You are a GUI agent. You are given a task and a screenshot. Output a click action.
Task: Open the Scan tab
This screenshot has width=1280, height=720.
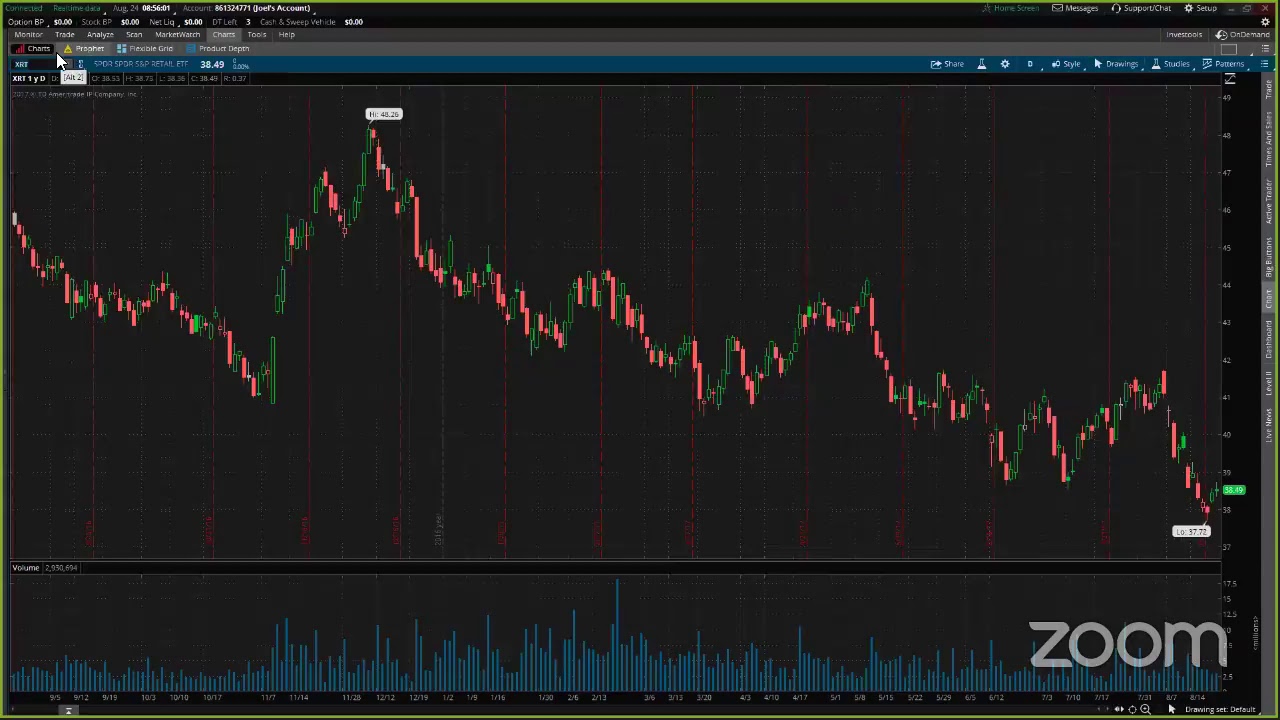coord(134,34)
